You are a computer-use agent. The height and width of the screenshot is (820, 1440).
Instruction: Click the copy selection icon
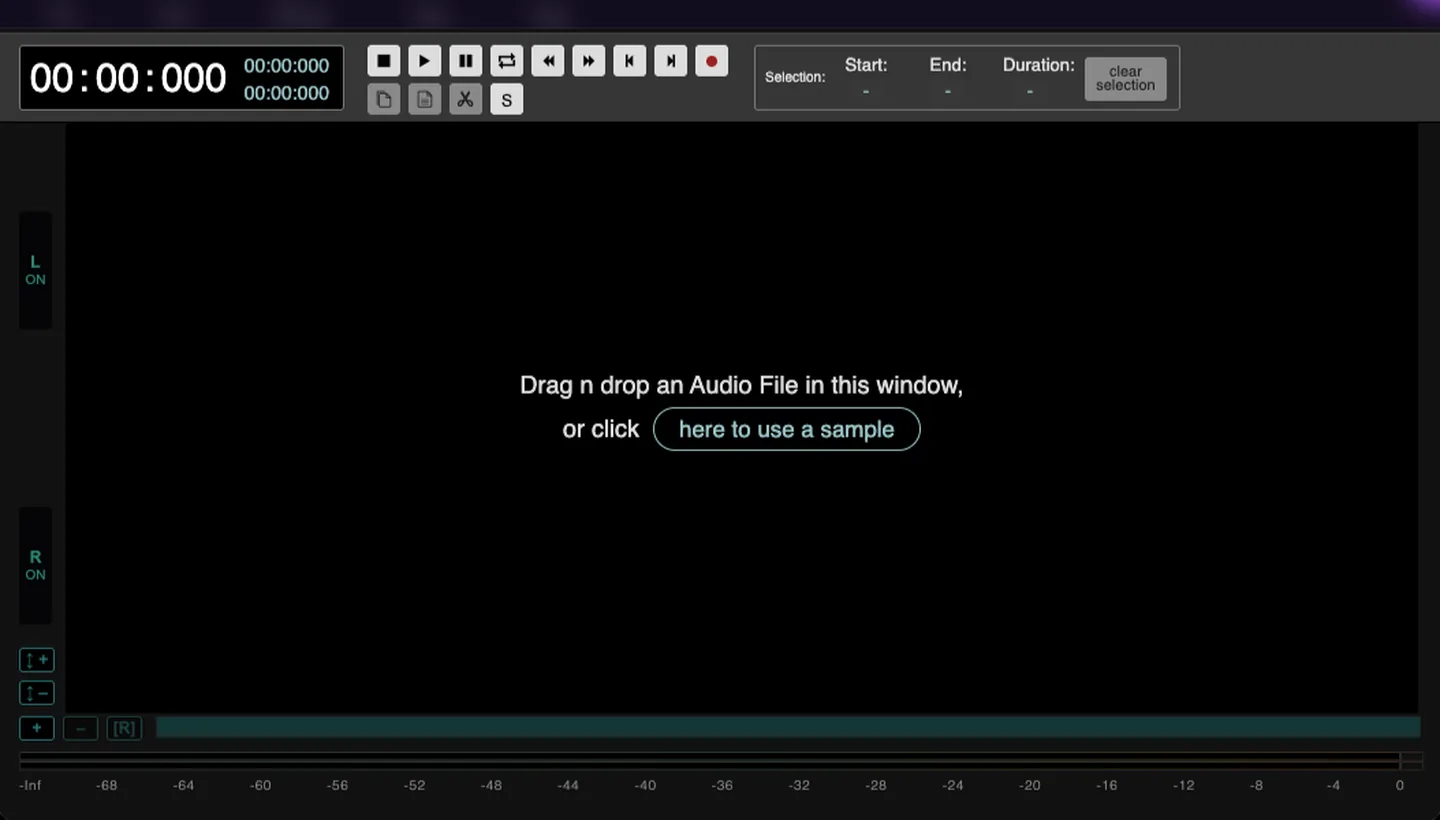[383, 99]
